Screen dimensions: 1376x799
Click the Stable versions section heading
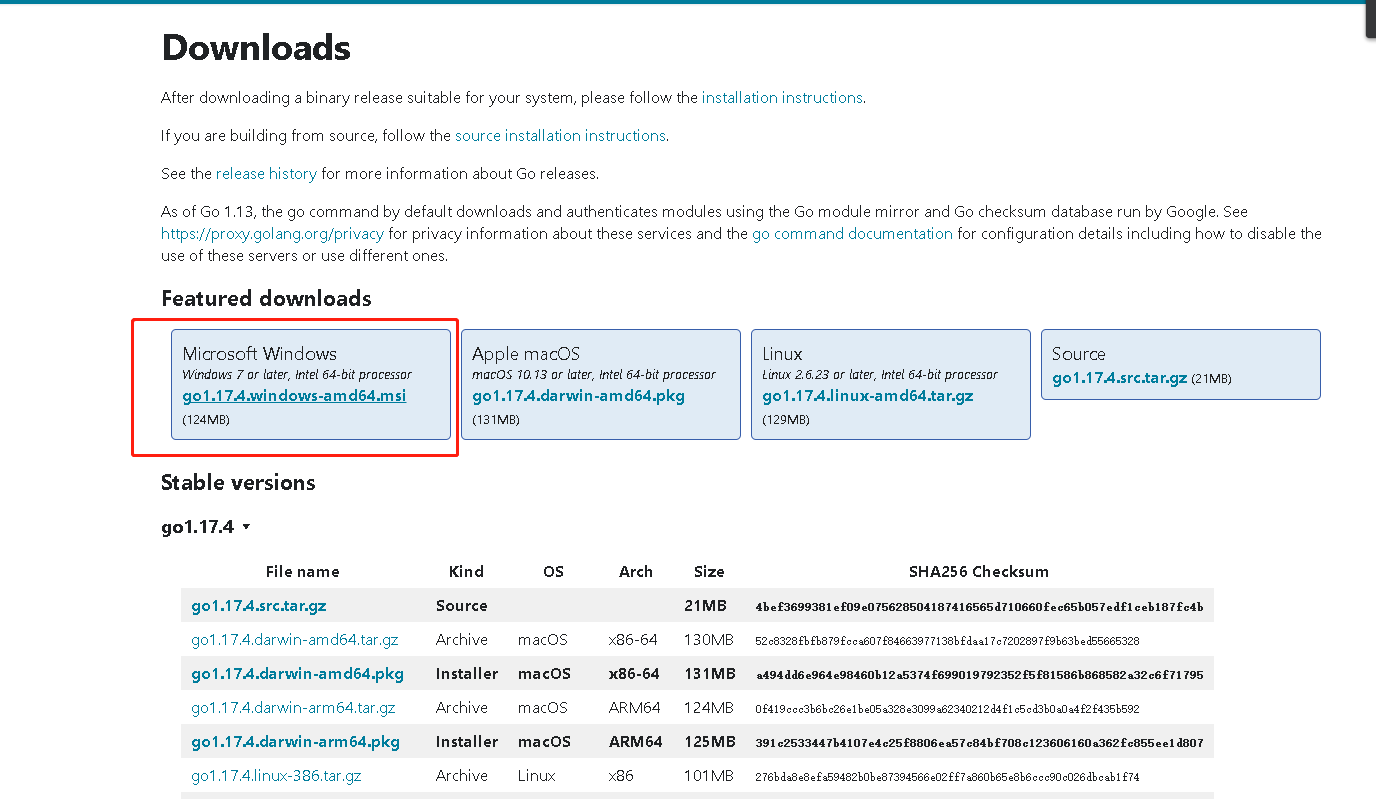(x=238, y=482)
